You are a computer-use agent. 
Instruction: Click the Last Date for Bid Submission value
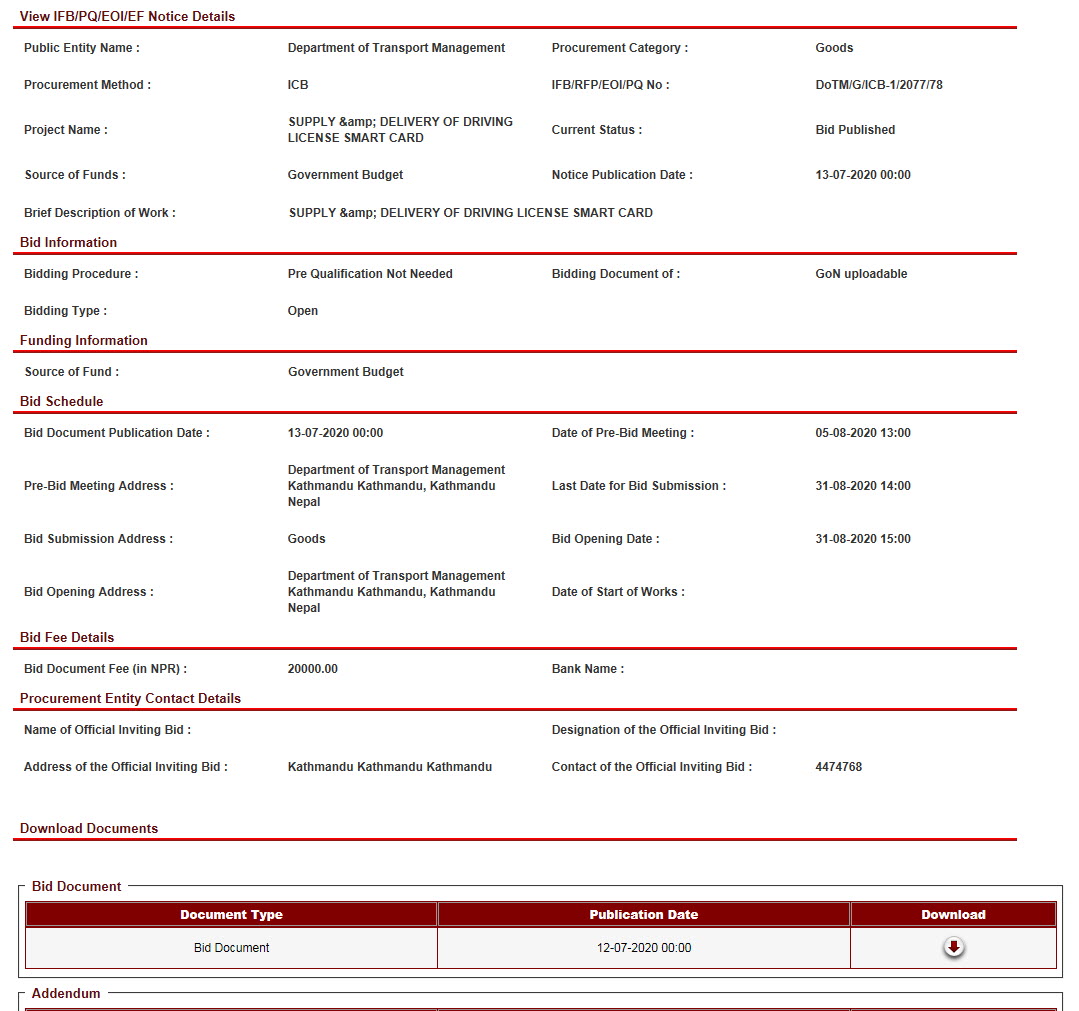[x=862, y=486]
